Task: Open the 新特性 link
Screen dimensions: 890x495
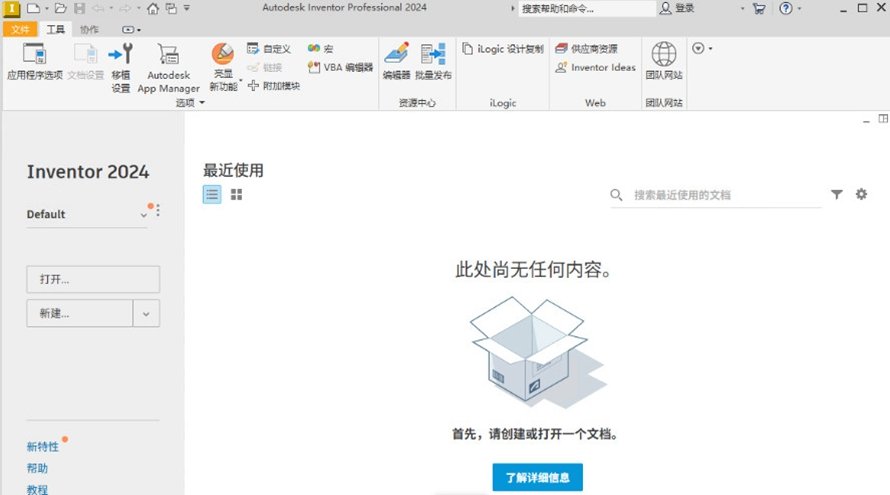Action: point(43,447)
